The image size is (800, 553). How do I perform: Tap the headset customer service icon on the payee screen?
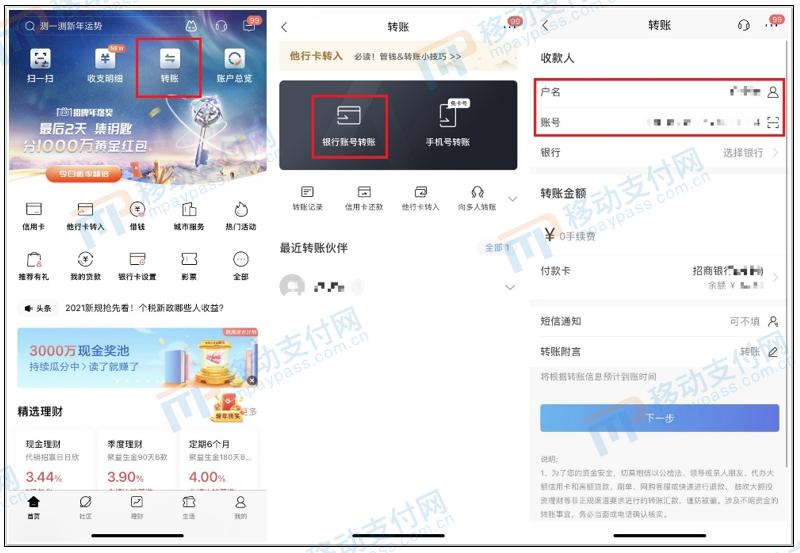pyautogui.click(x=744, y=25)
